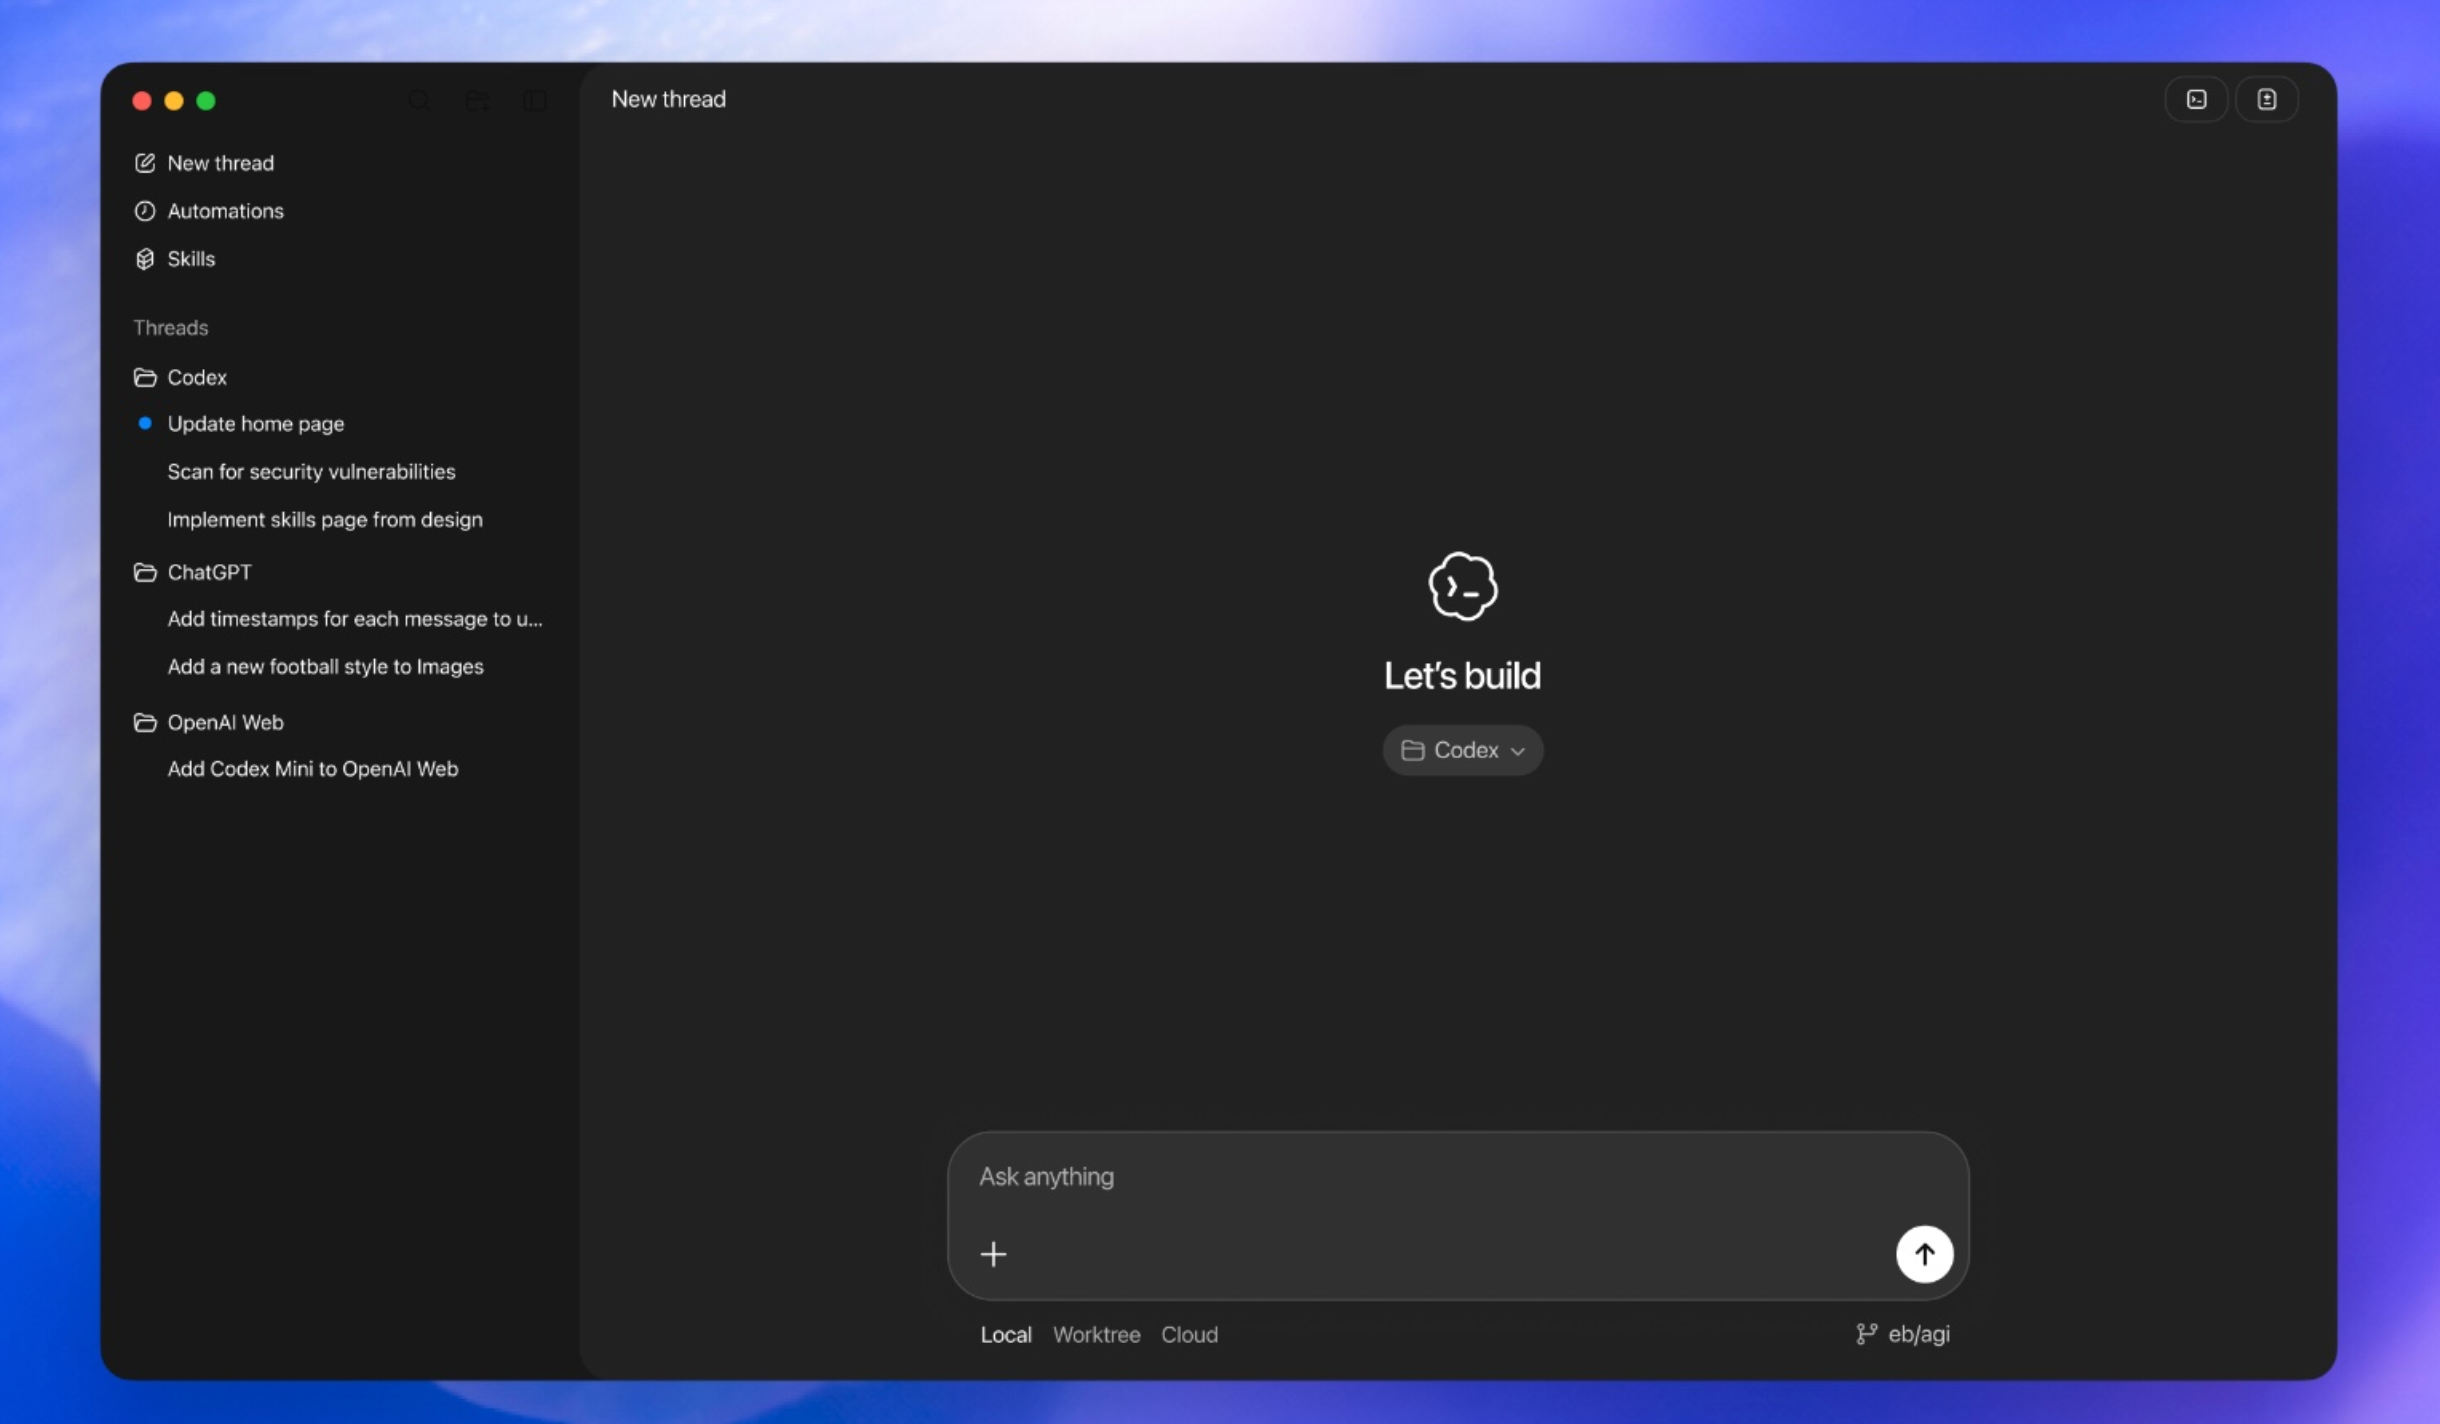Open 'Implement skills page from design' thread
Screen dimensions: 2440x1424
point(325,520)
